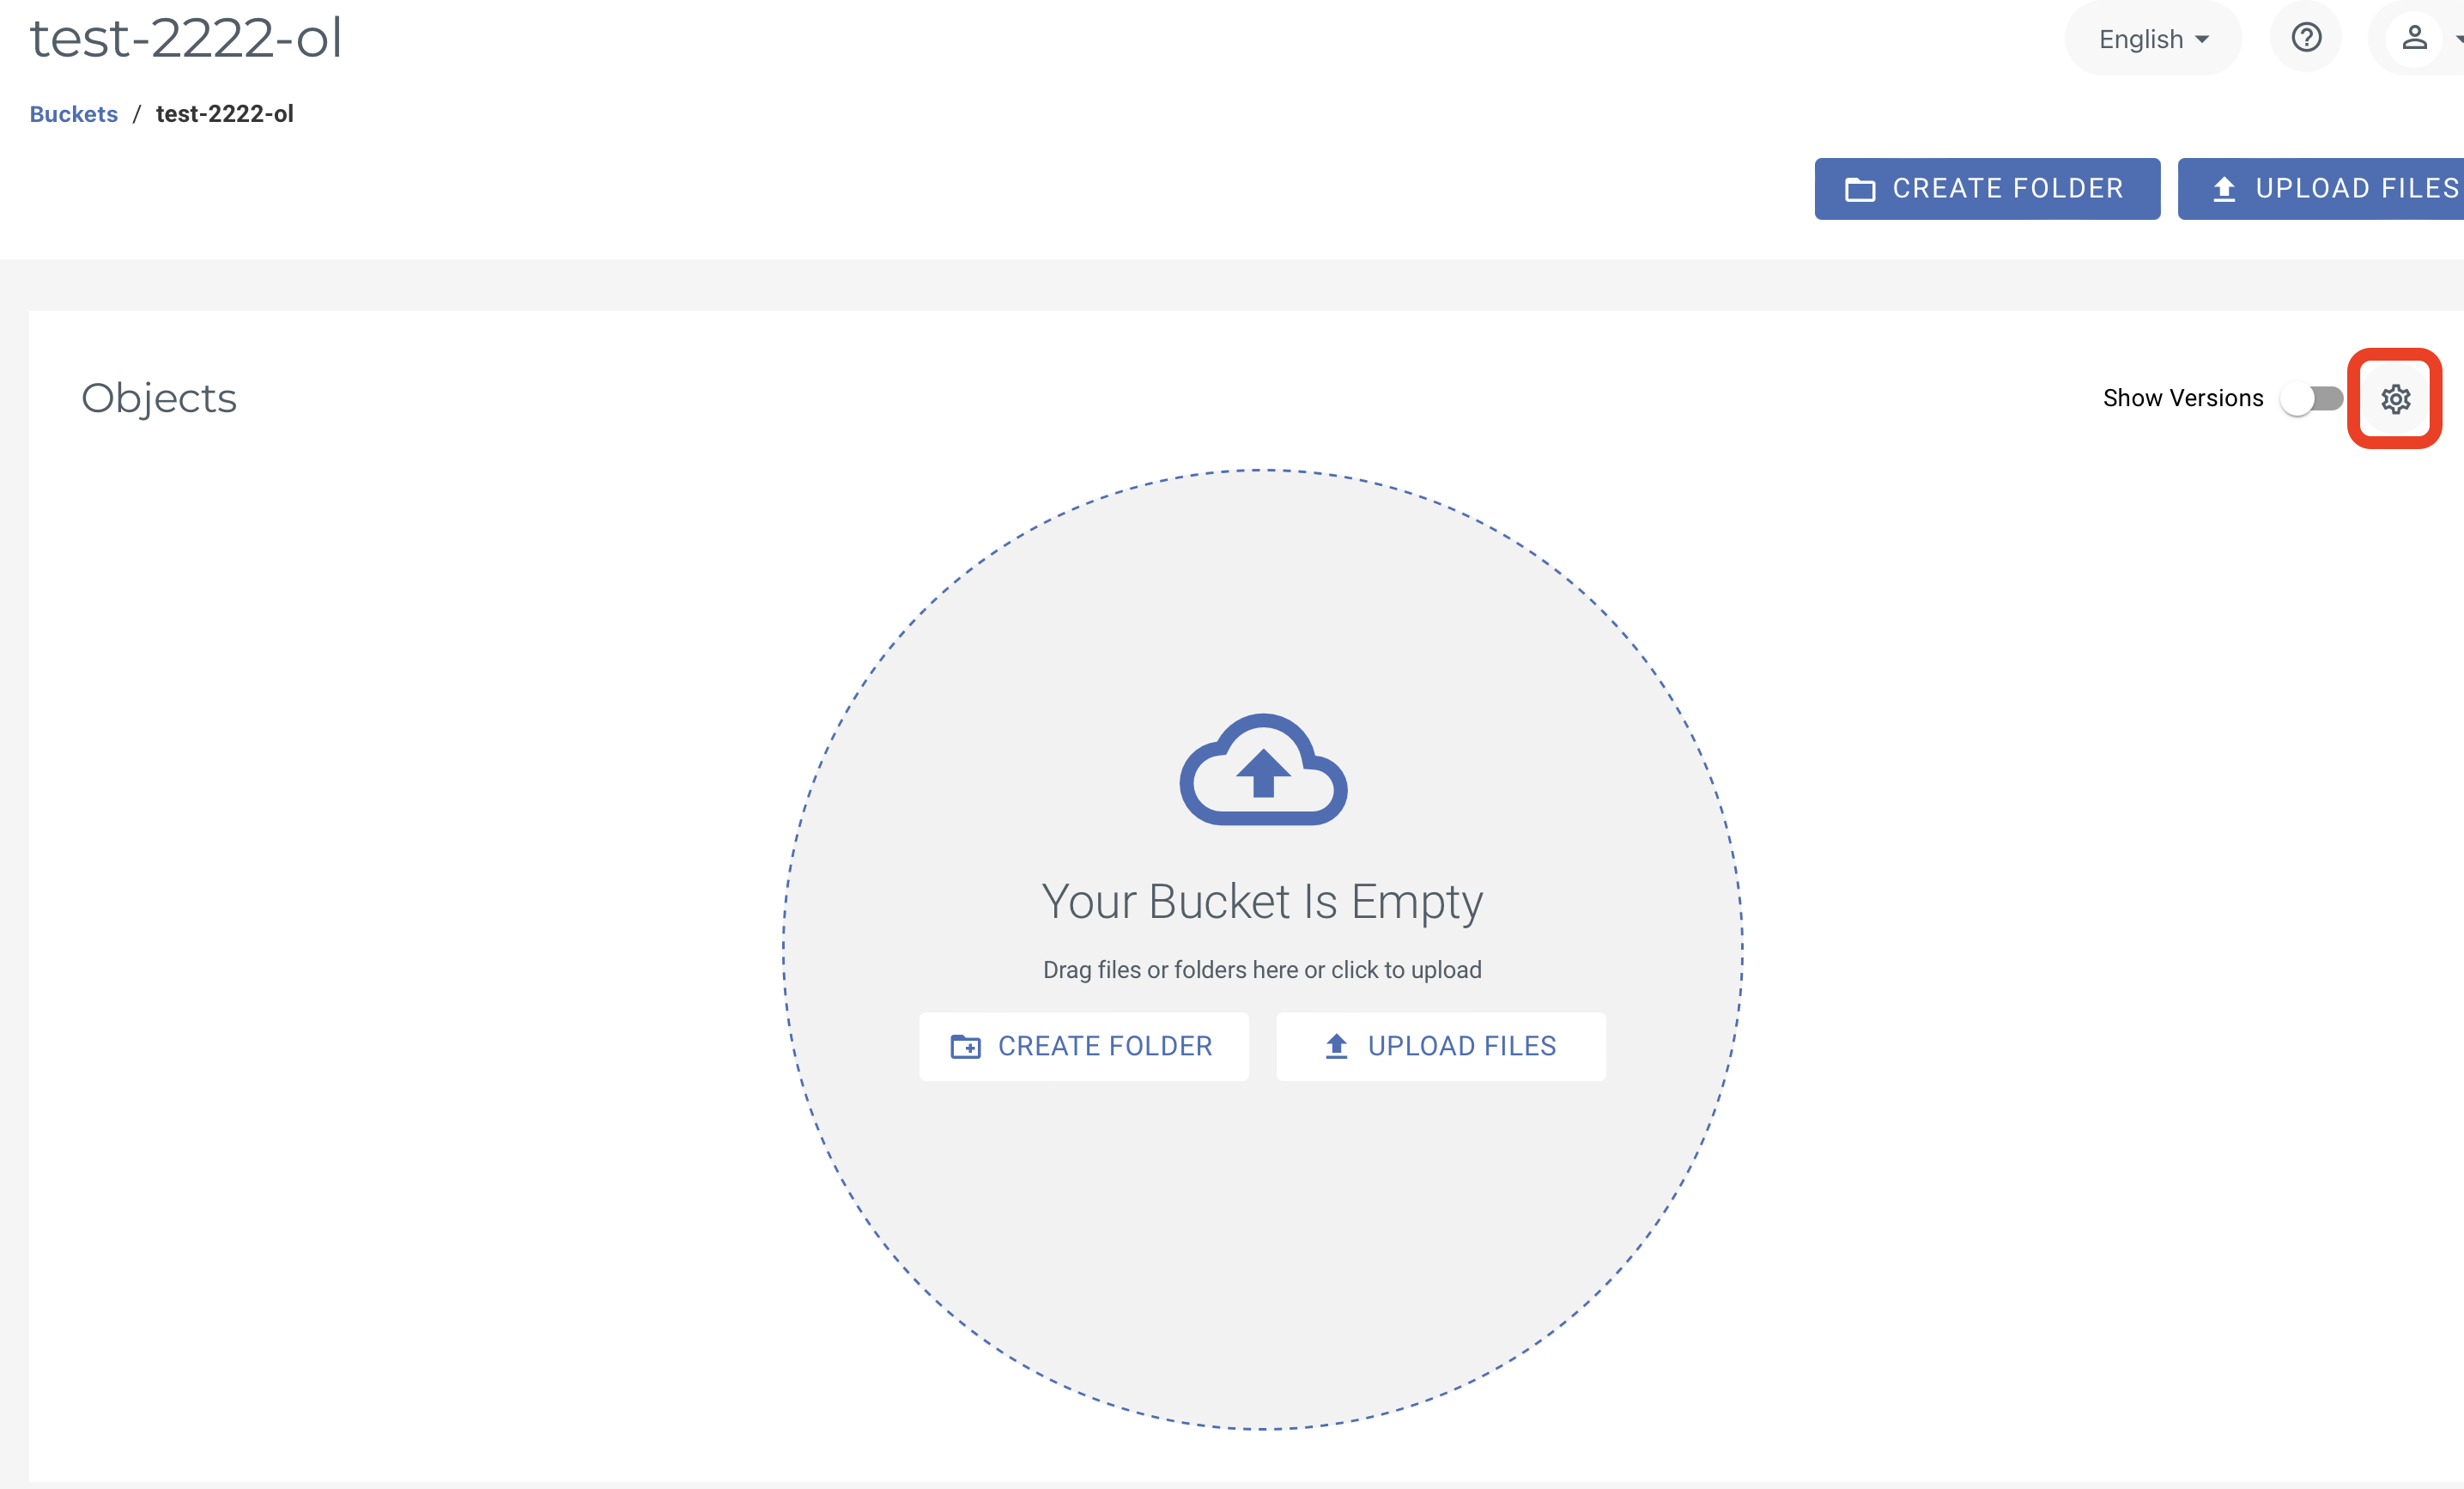The height and width of the screenshot is (1489, 2464).
Task: Click the top UPLOAD FILES button
Action: pyautogui.click(x=2322, y=189)
